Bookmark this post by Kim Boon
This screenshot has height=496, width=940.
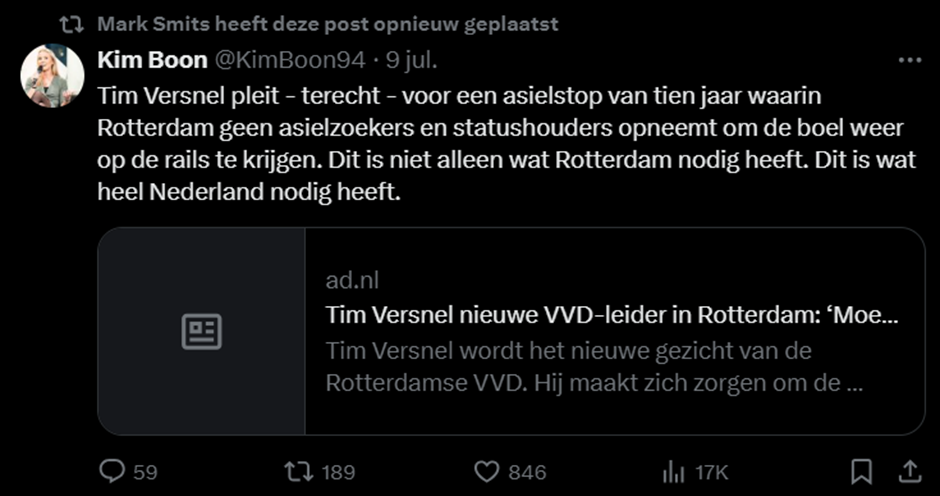coord(861,471)
